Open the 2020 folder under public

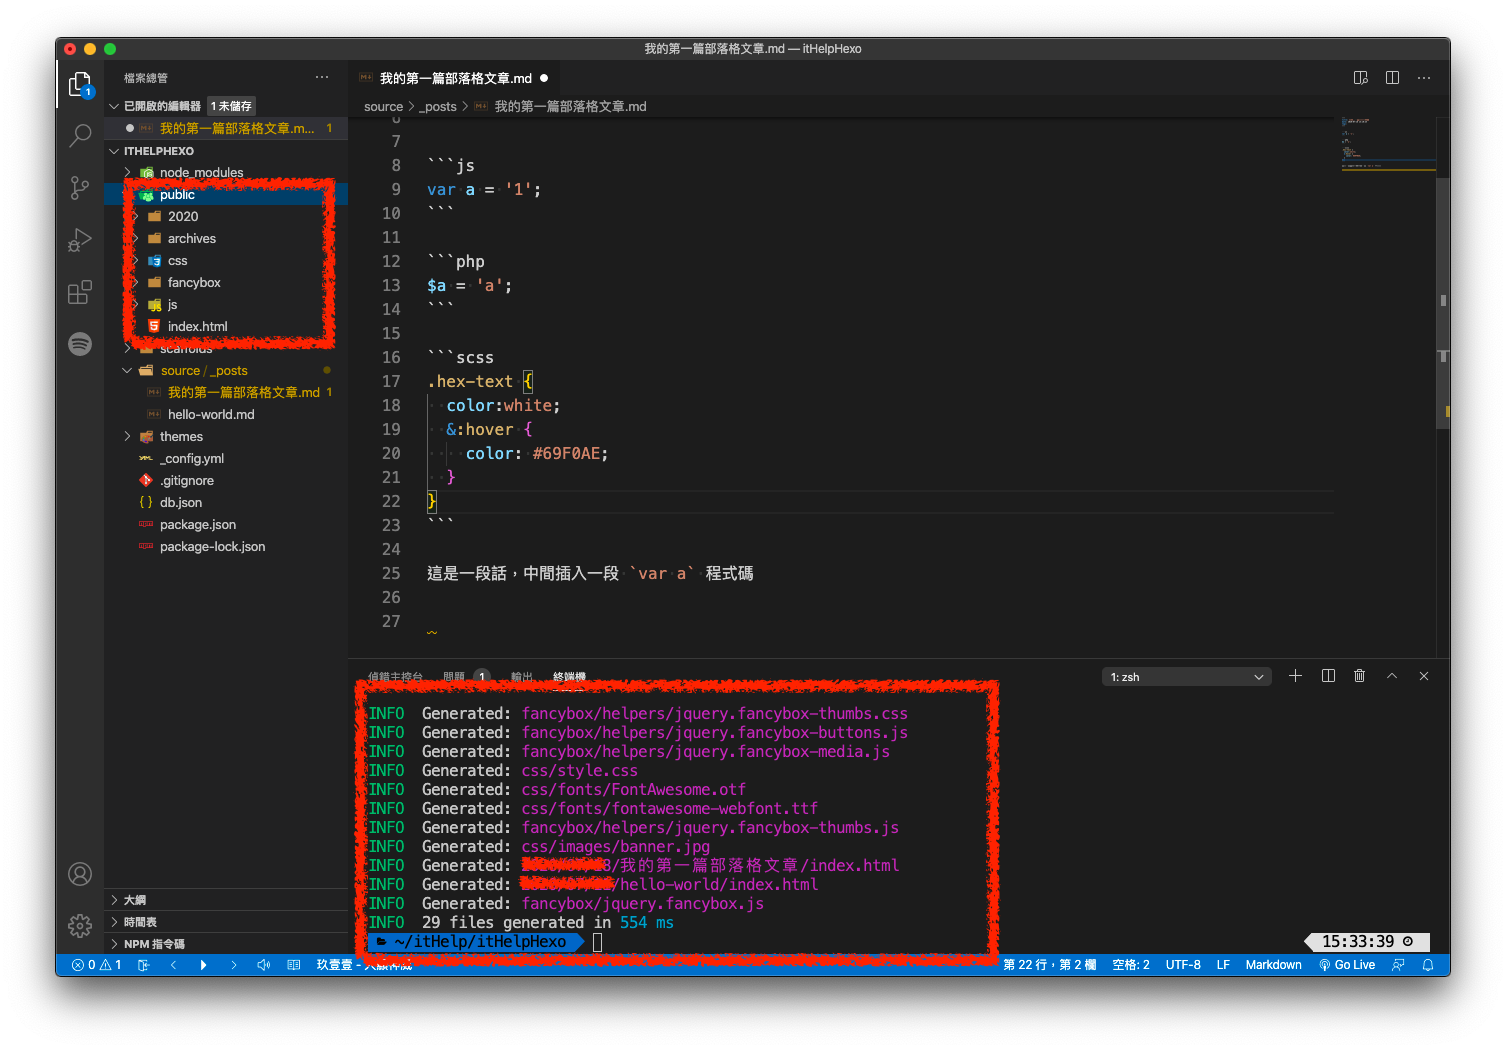[x=226, y=217]
